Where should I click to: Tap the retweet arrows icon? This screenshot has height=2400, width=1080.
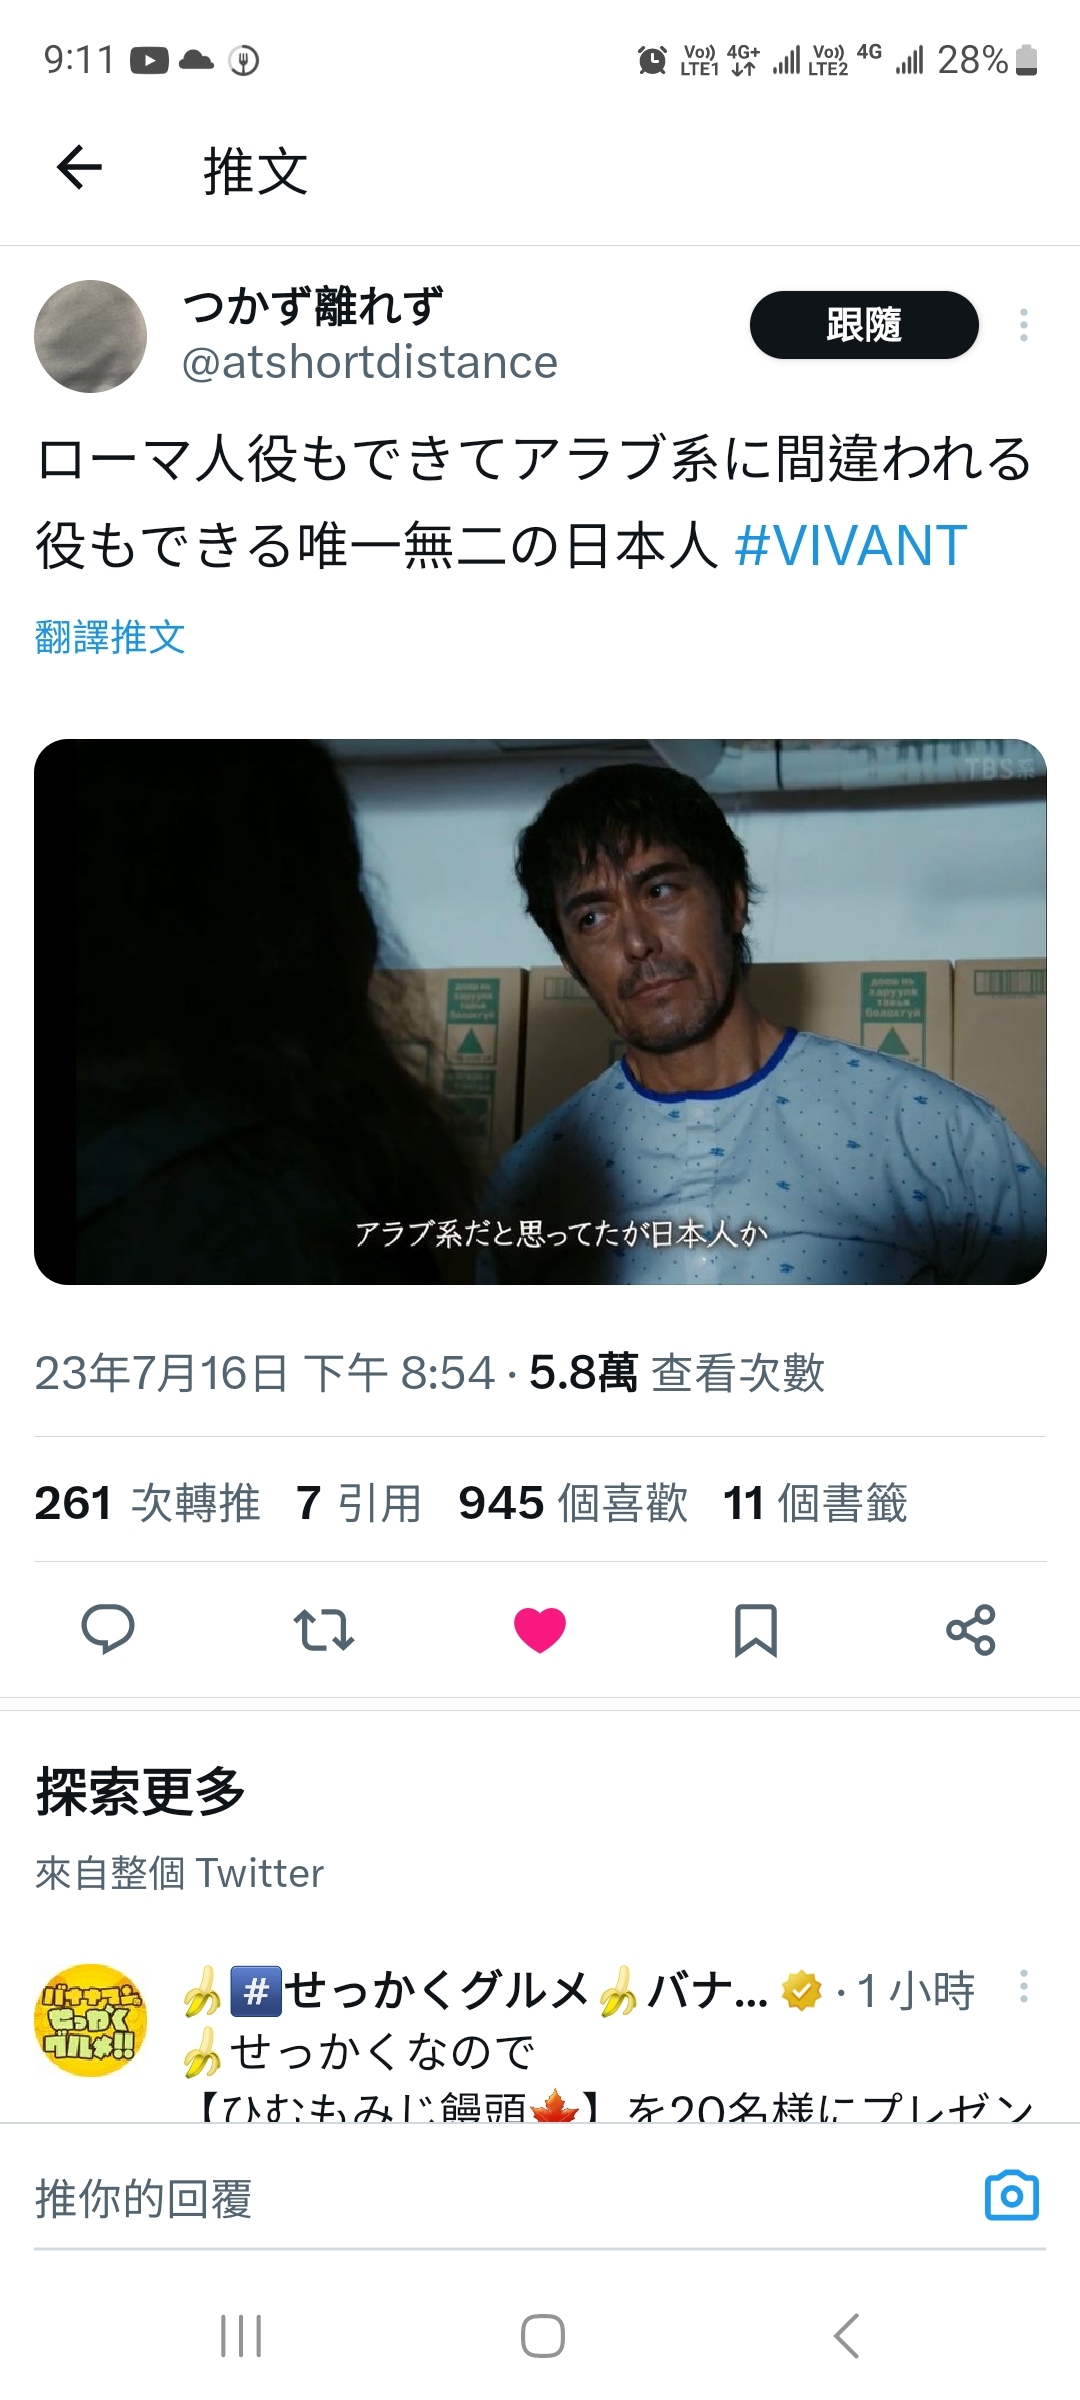[324, 1629]
